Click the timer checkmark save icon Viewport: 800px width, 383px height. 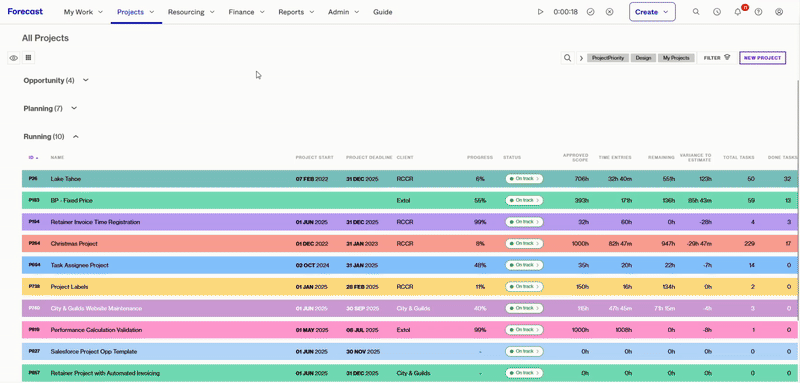pyautogui.click(x=590, y=12)
